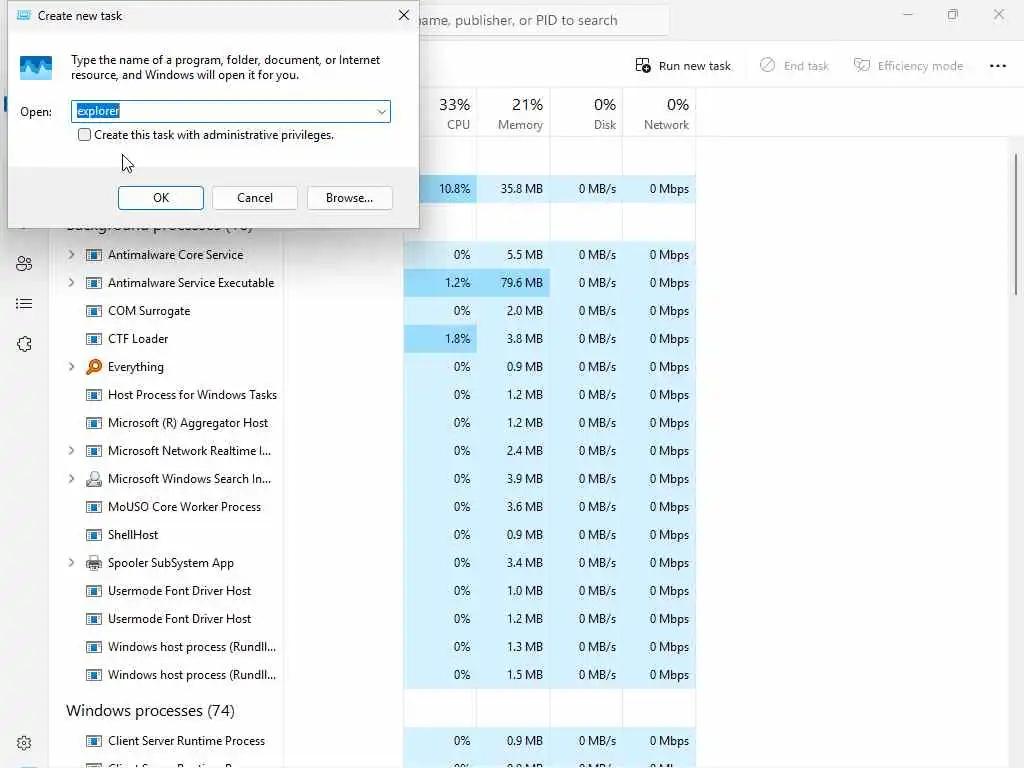Sort by Disk column header
1024x768 pixels.
tap(586, 113)
